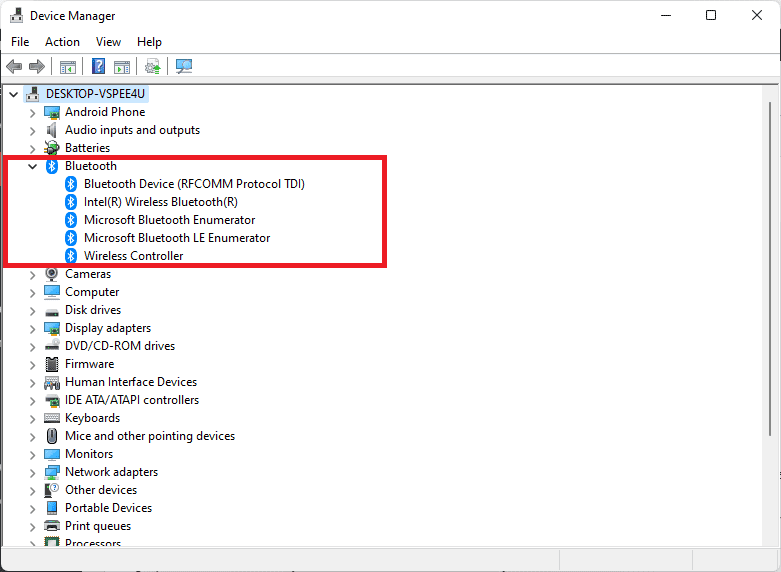The height and width of the screenshot is (572, 781).
Task: Expand the IDE ATA/ATAPI controllers category
Action: click(x=32, y=401)
